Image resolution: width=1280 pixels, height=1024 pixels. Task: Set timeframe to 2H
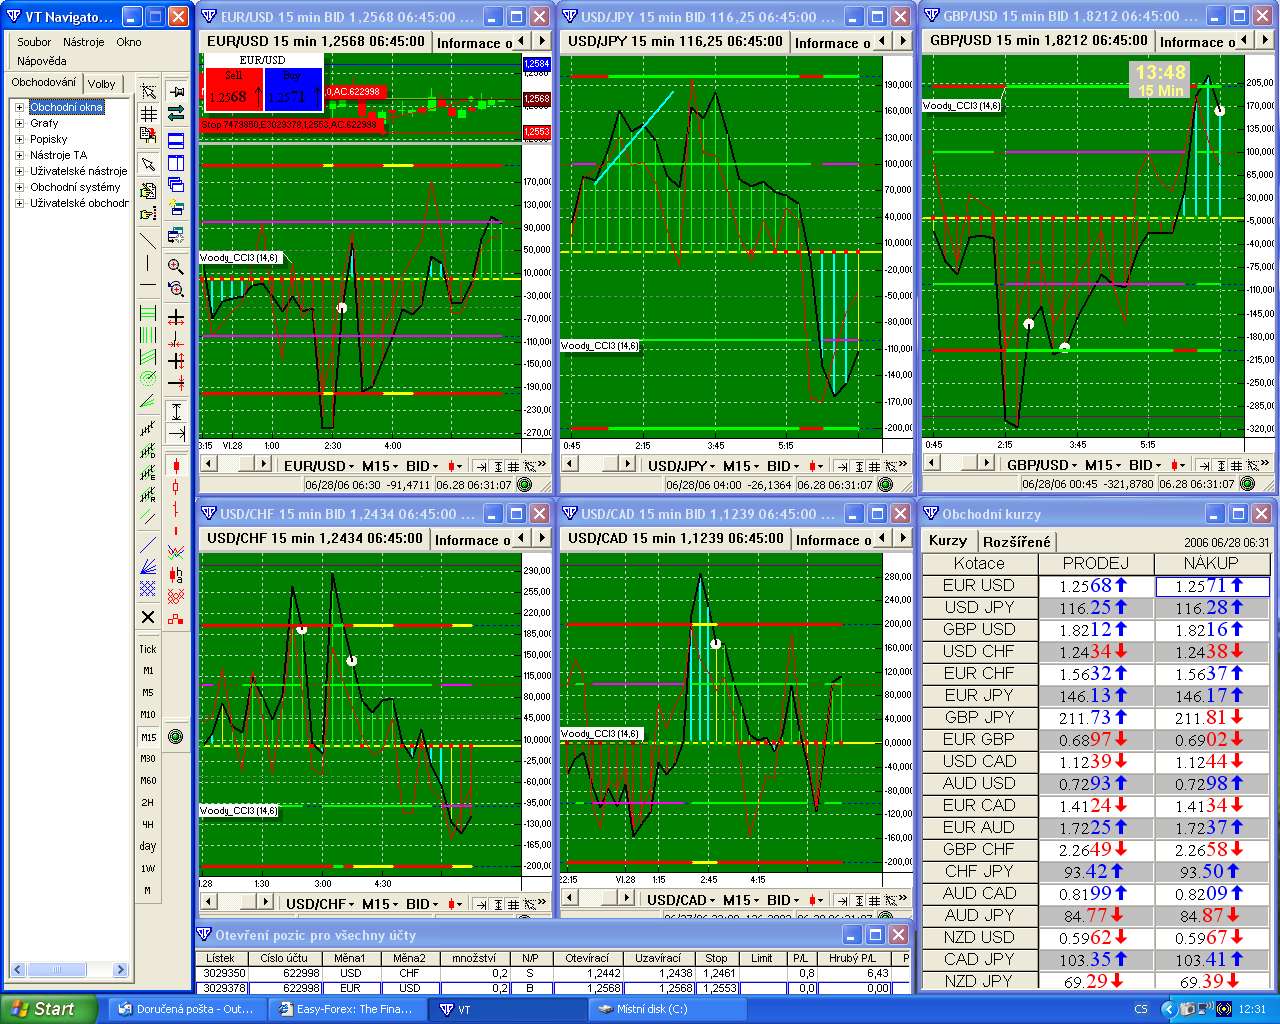click(x=148, y=803)
